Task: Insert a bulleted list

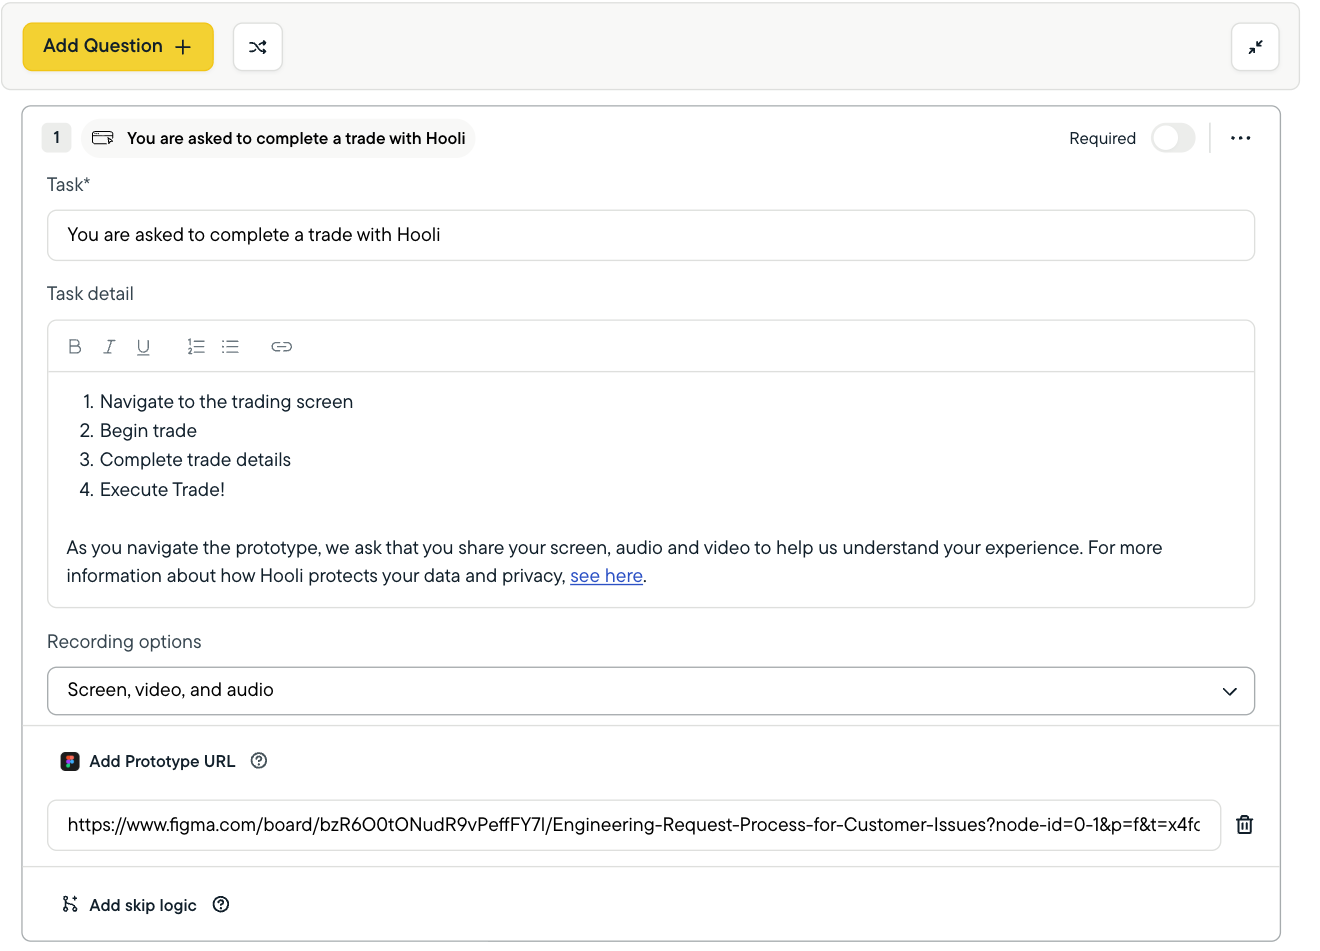Action: [230, 346]
